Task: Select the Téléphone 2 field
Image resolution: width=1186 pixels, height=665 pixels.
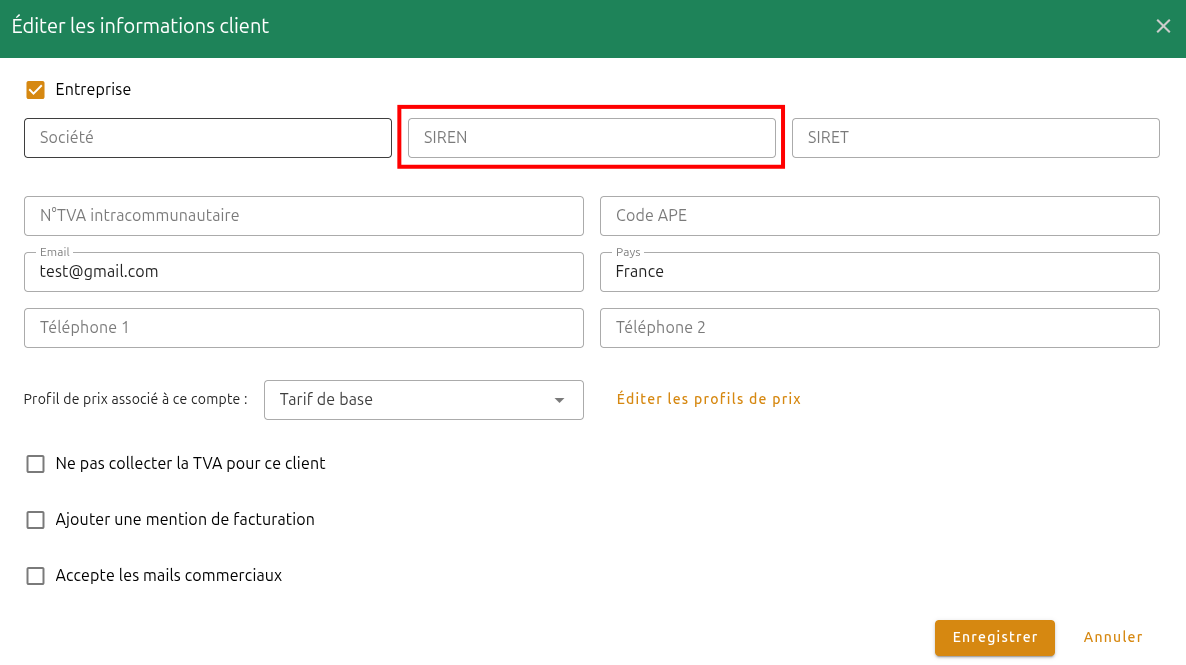Action: pos(880,328)
